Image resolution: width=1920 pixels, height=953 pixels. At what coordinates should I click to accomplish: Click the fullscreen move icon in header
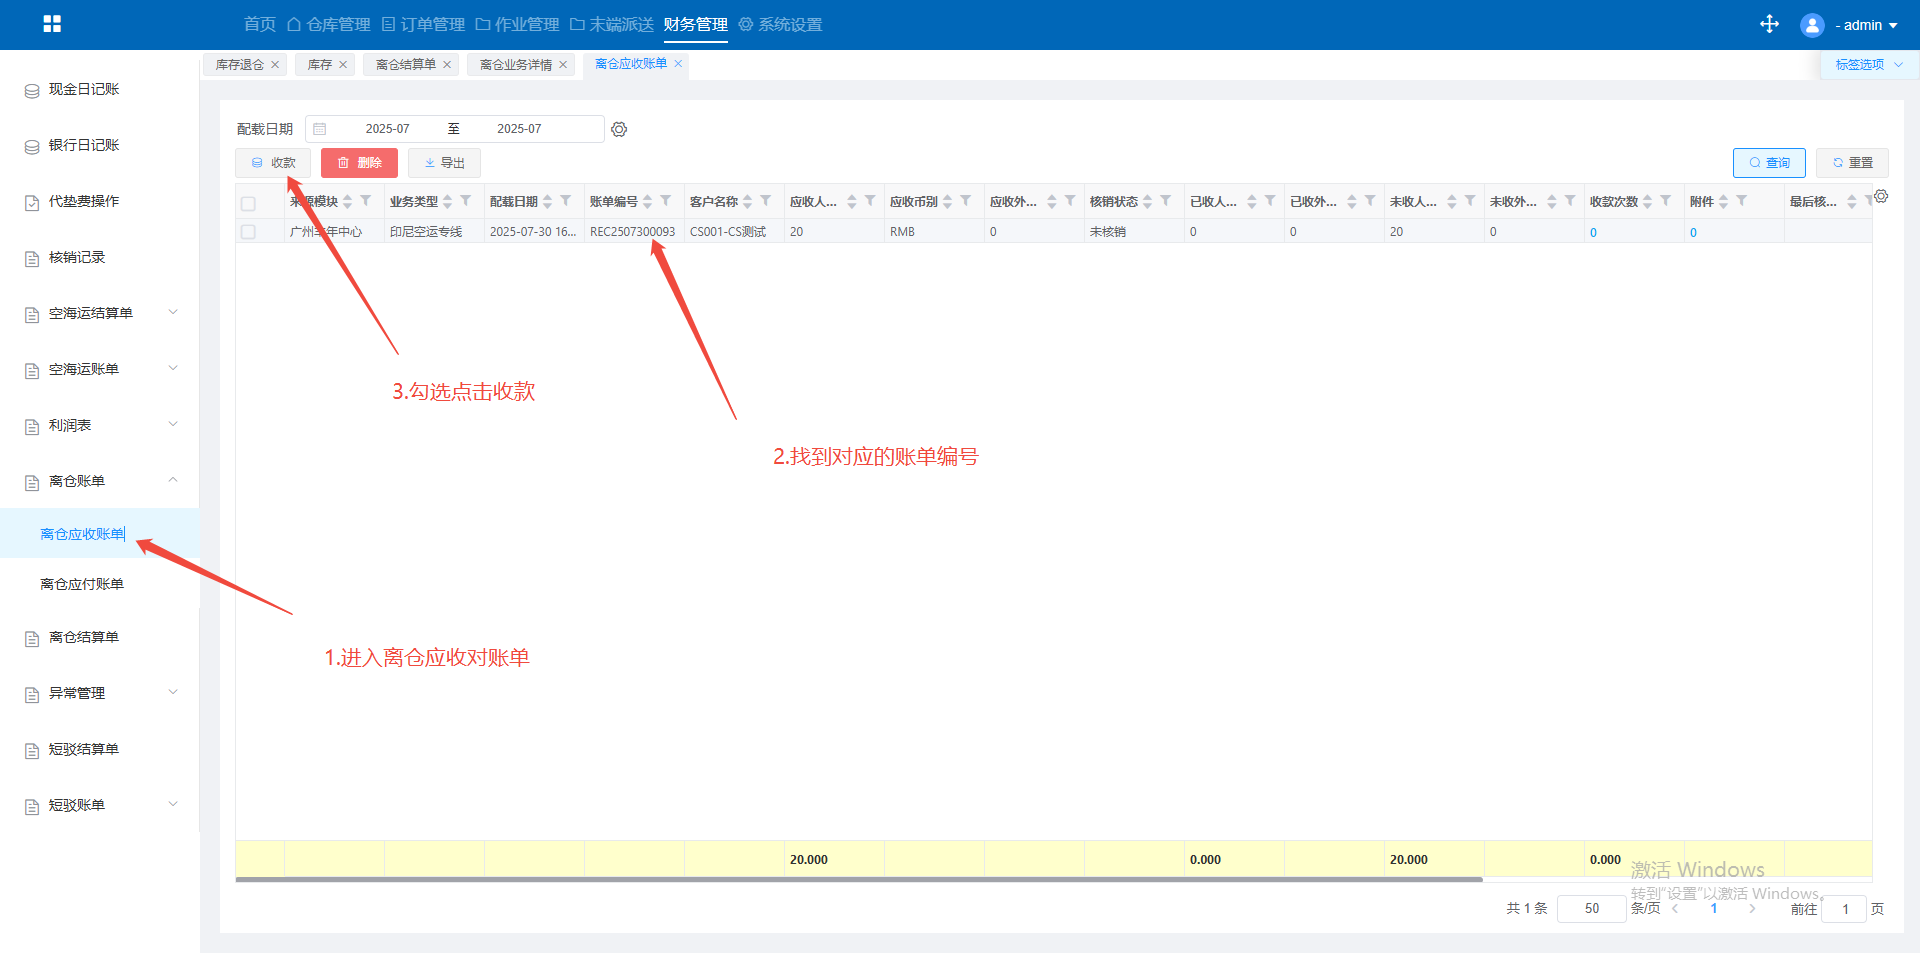tap(1769, 24)
